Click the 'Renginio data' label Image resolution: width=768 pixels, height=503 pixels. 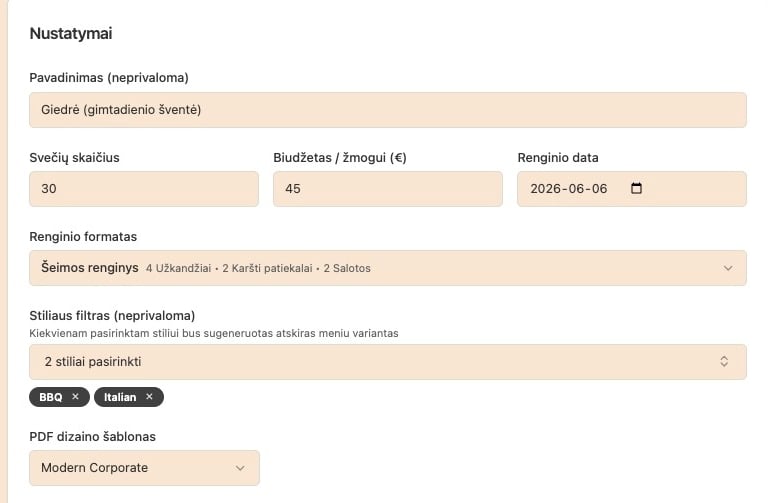click(x=558, y=157)
